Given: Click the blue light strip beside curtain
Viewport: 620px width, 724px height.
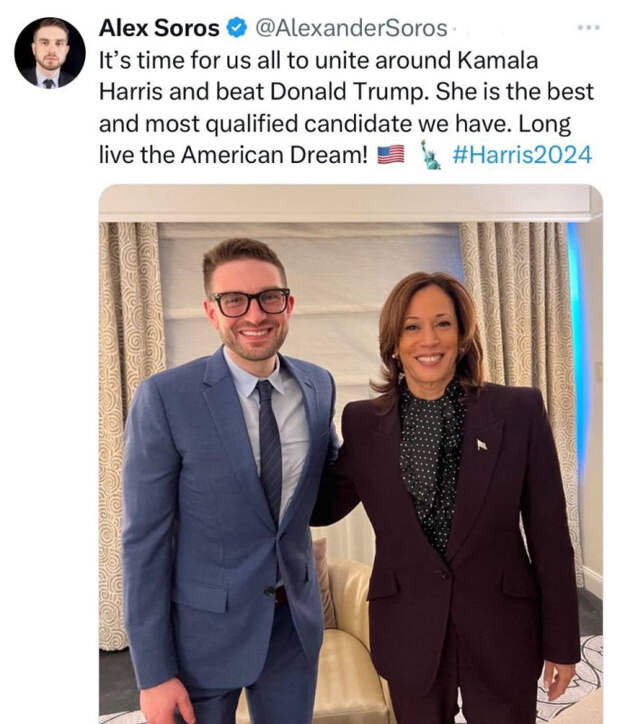Looking at the screenshot, I should pos(577,351).
